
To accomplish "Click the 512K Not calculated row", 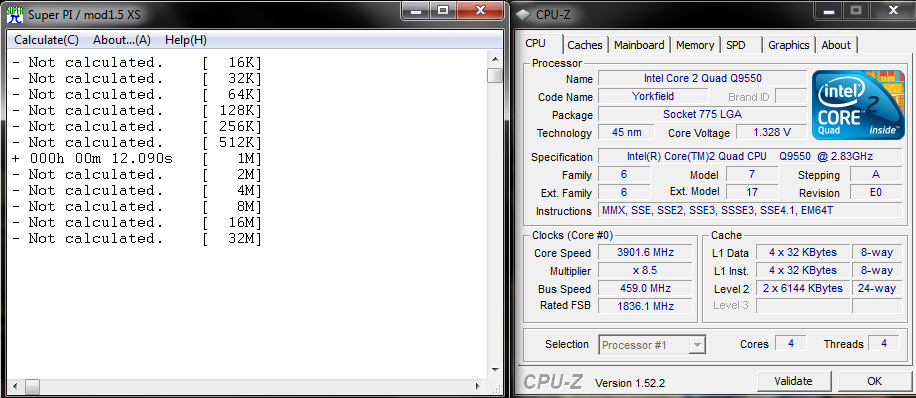I will (x=137, y=143).
